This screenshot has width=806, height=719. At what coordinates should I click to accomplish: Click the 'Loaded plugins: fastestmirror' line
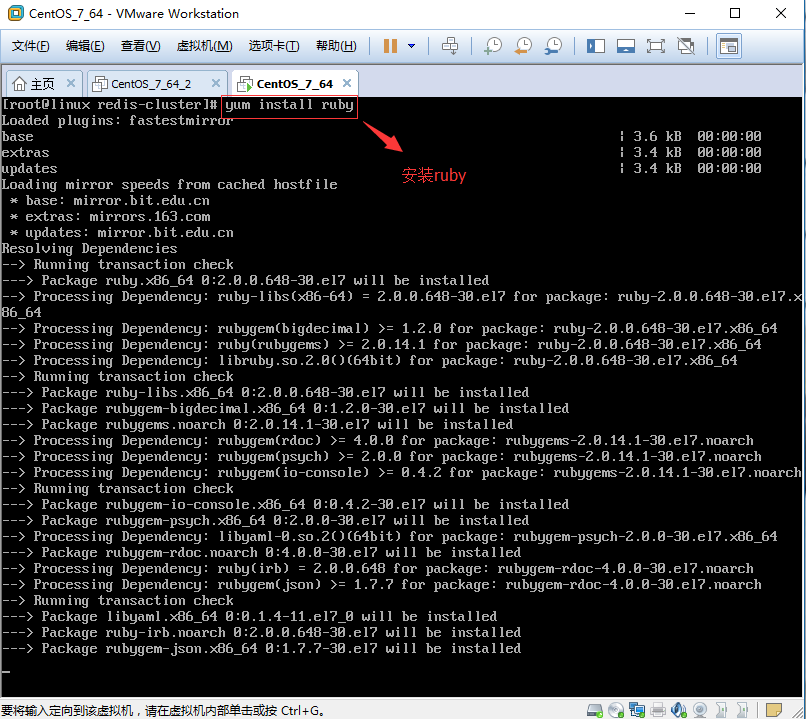pyautogui.click(x=117, y=121)
